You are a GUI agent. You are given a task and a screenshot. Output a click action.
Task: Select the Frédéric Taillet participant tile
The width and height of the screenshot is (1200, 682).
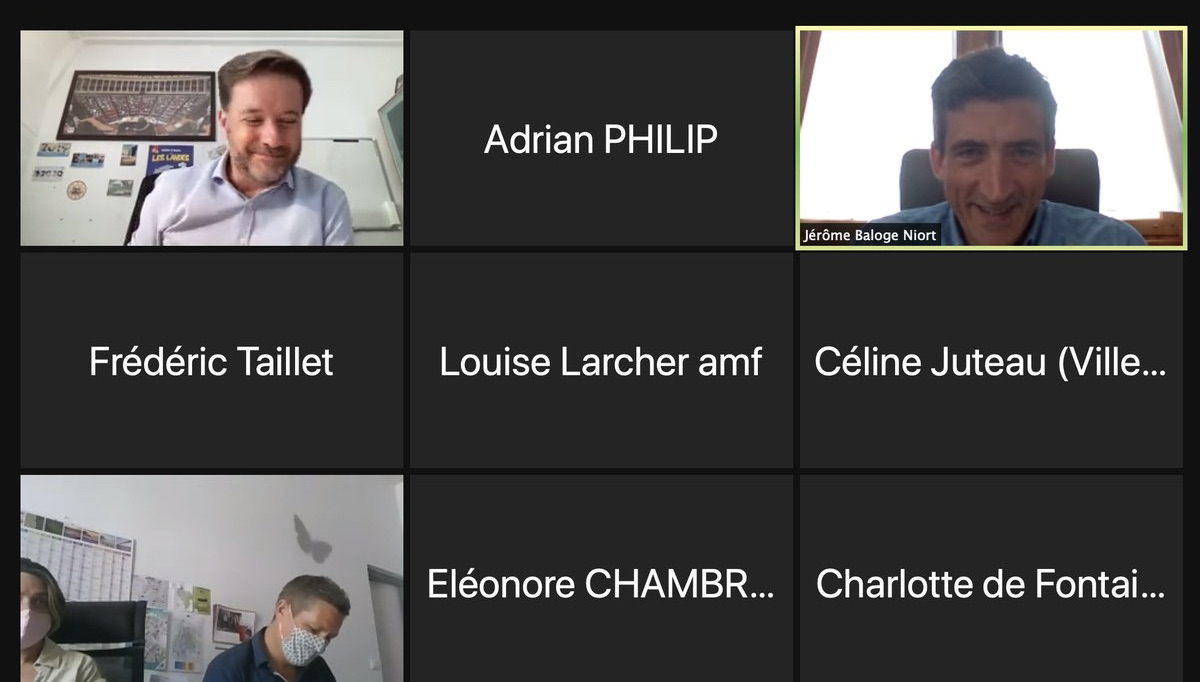point(212,361)
